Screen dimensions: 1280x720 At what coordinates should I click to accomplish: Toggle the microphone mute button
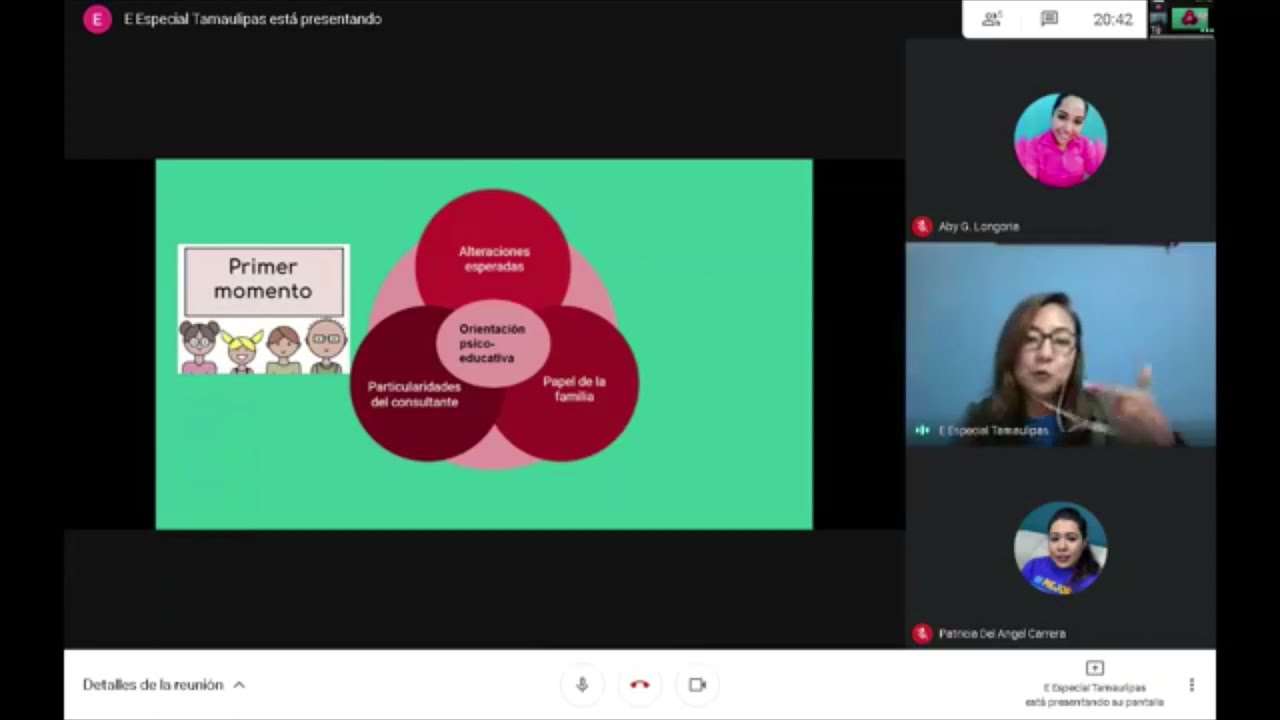coord(582,685)
